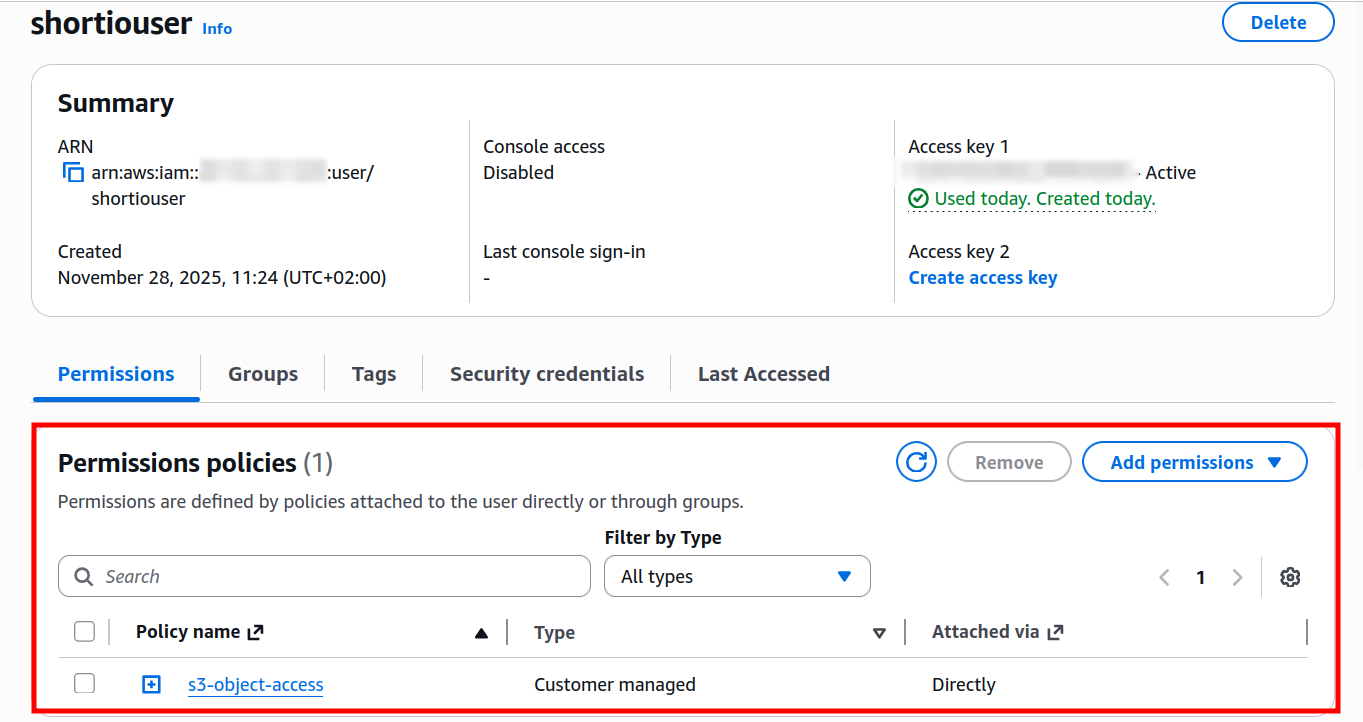Open the Policy name external link icon

coord(254,631)
